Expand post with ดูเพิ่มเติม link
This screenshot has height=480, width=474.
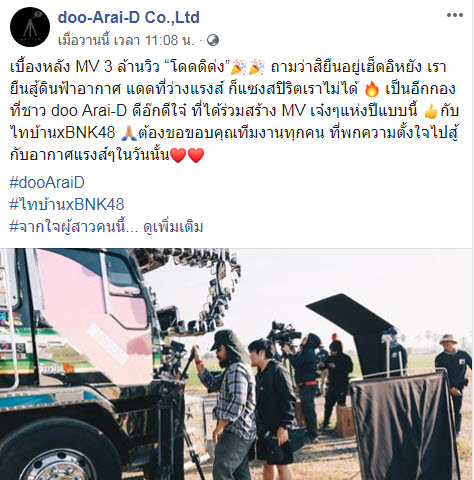[x=173, y=227]
